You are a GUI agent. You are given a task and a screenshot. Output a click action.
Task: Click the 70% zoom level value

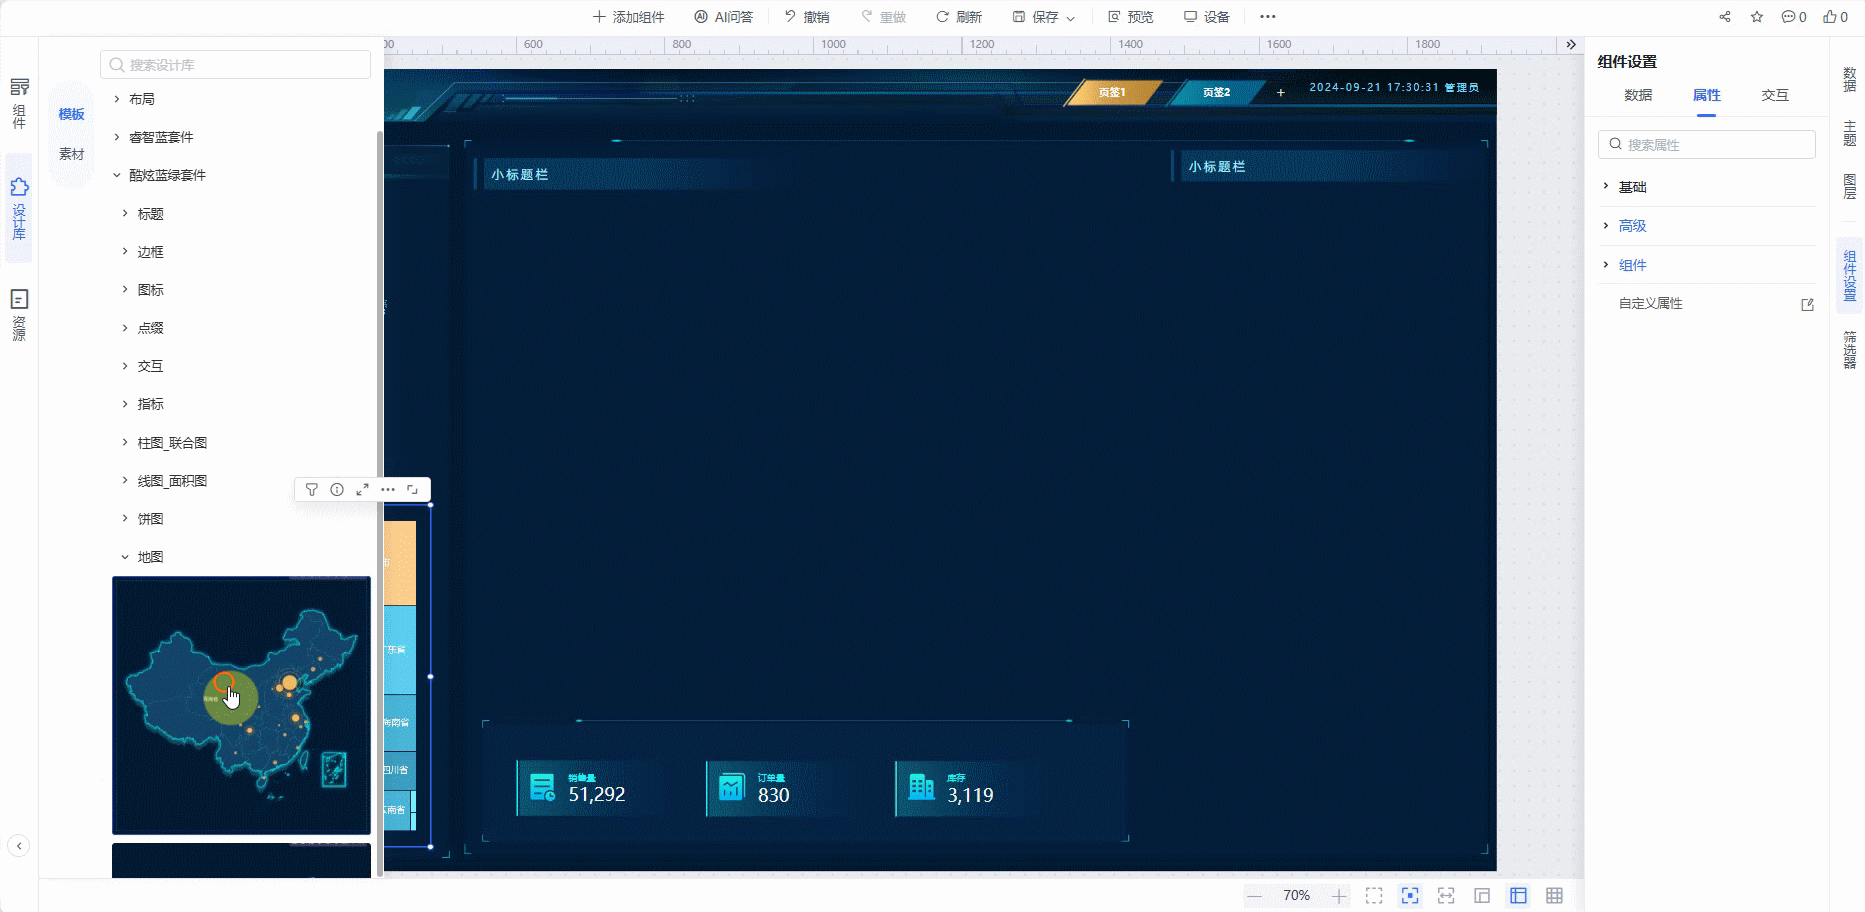click(x=1296, y=896)
